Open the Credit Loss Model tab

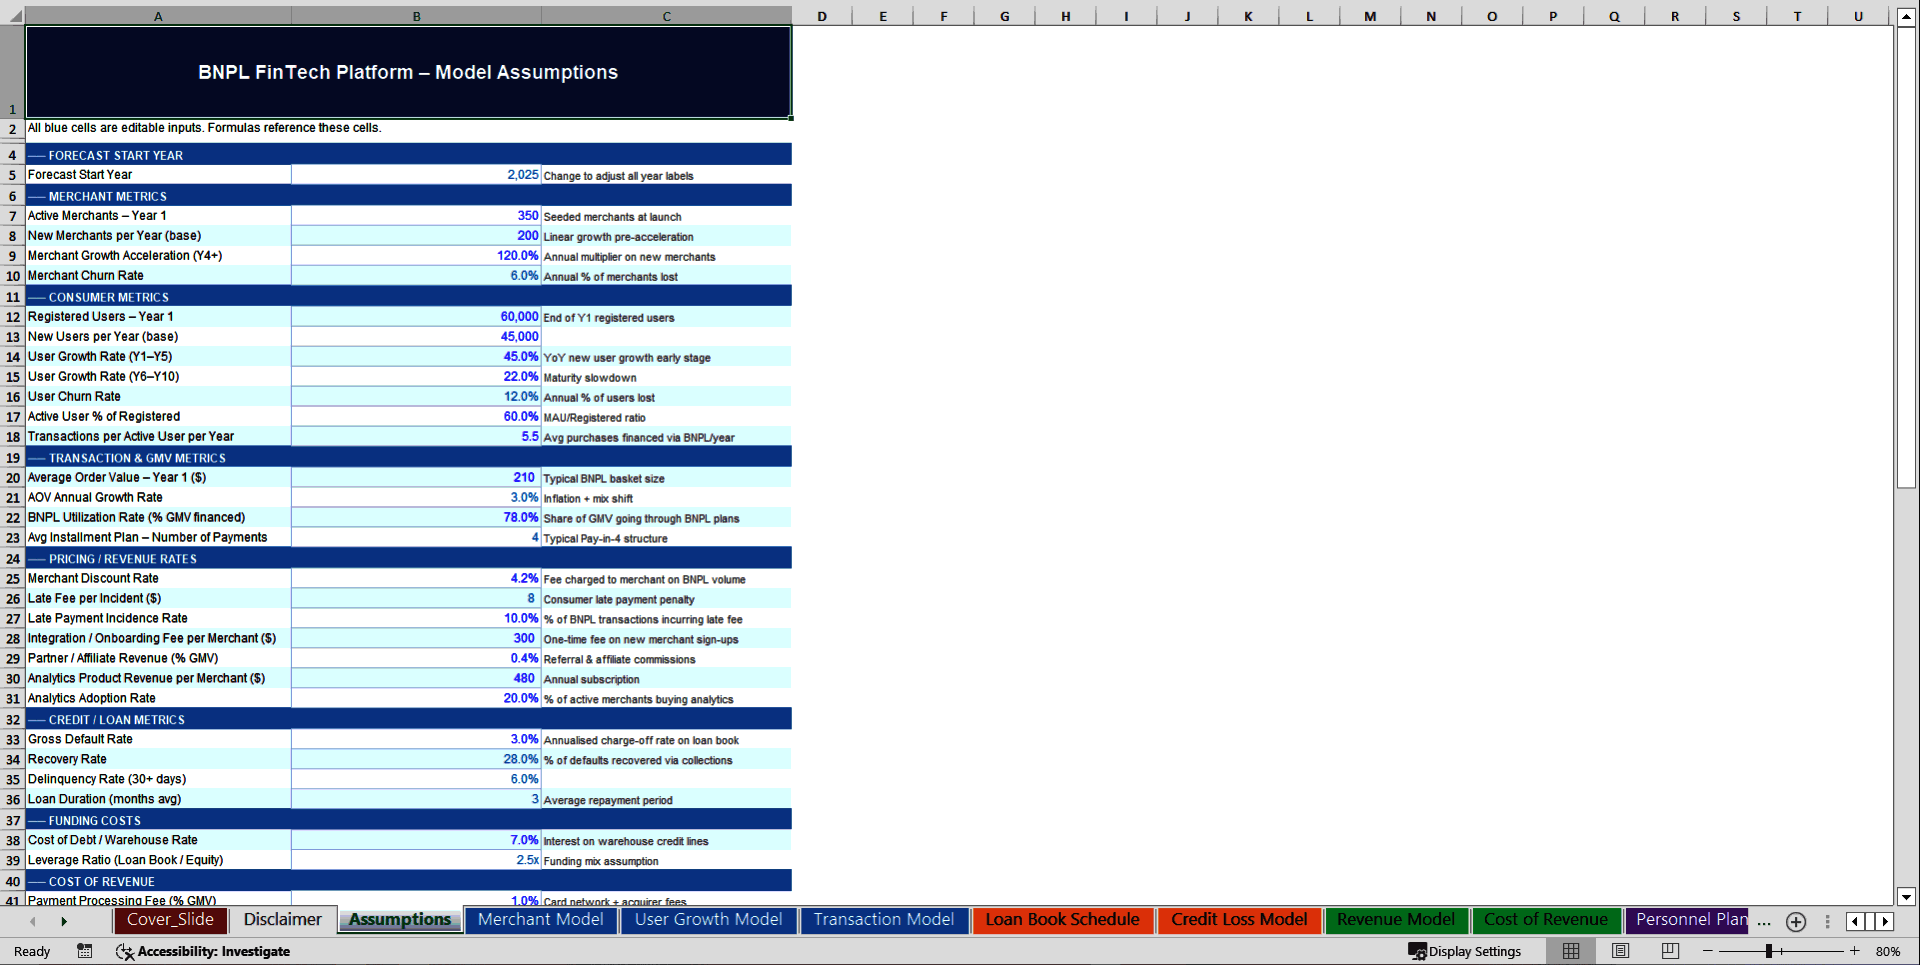click(x=1239, y=919)
